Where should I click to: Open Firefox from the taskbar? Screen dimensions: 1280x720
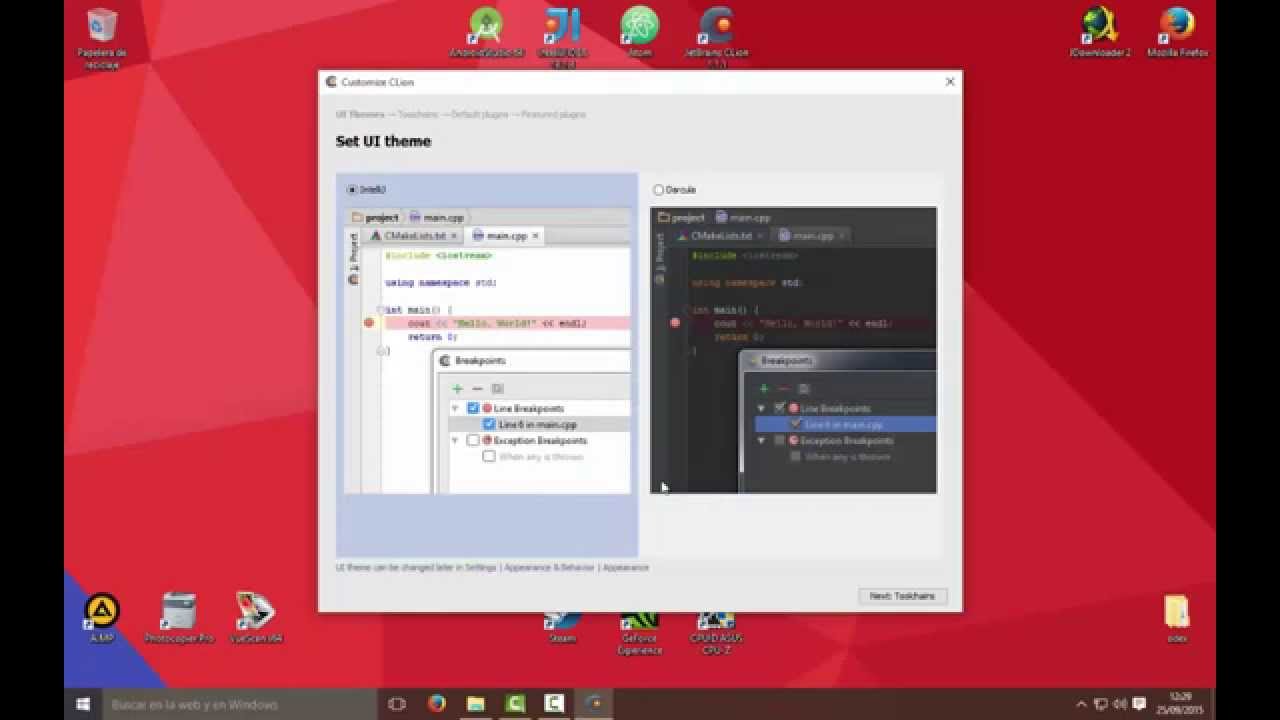coord(437,704)
